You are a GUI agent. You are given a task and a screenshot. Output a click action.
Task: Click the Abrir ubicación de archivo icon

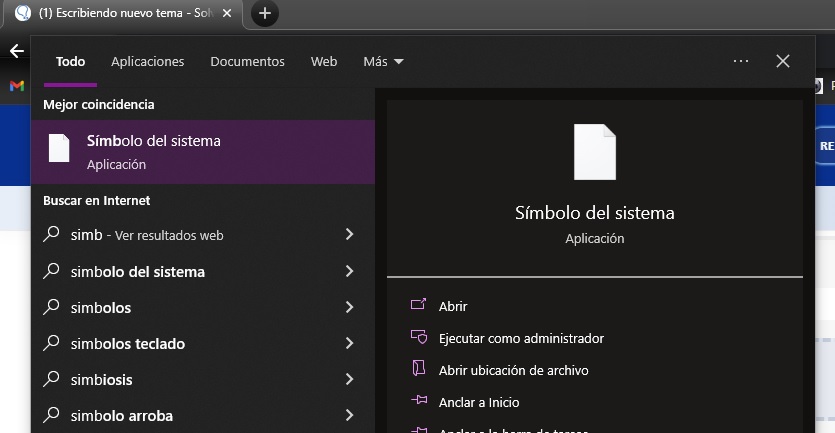click(419, 370)
